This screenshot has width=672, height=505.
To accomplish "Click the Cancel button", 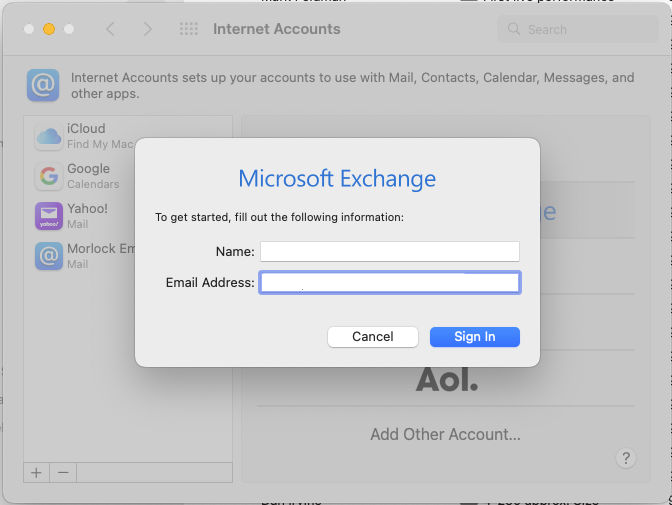I will pyautogui.click(x=372, y=337).
